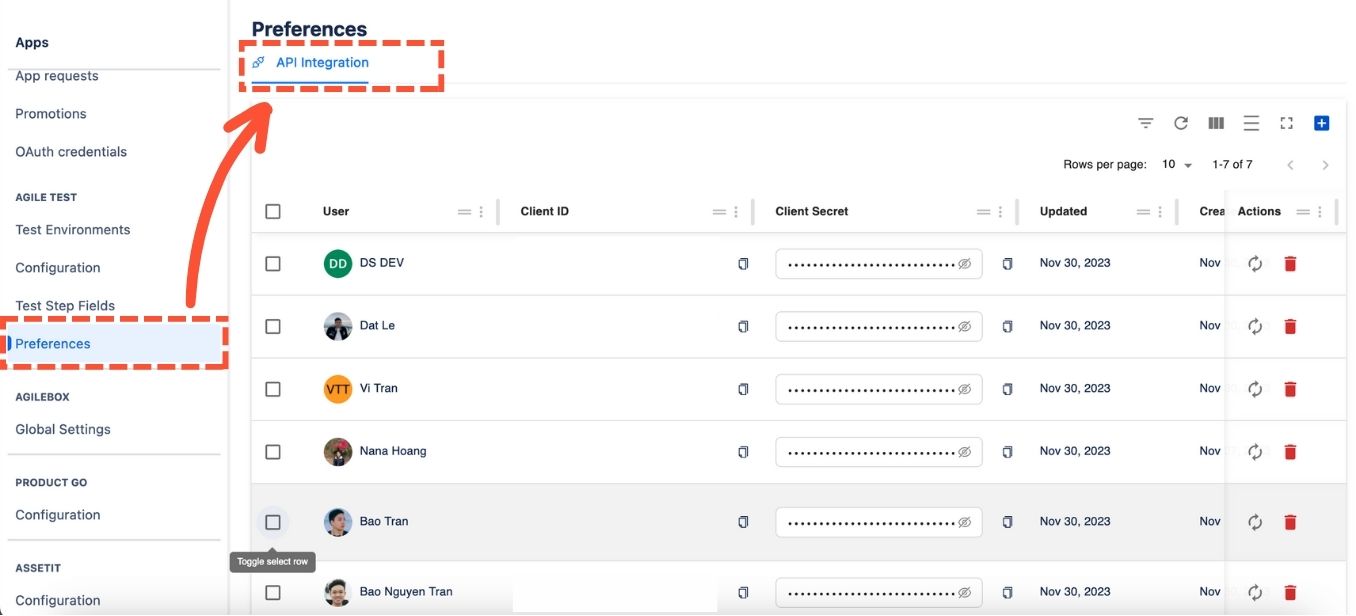Switch to the API Integration tab
1356x616 pixels.
(322, 63)
